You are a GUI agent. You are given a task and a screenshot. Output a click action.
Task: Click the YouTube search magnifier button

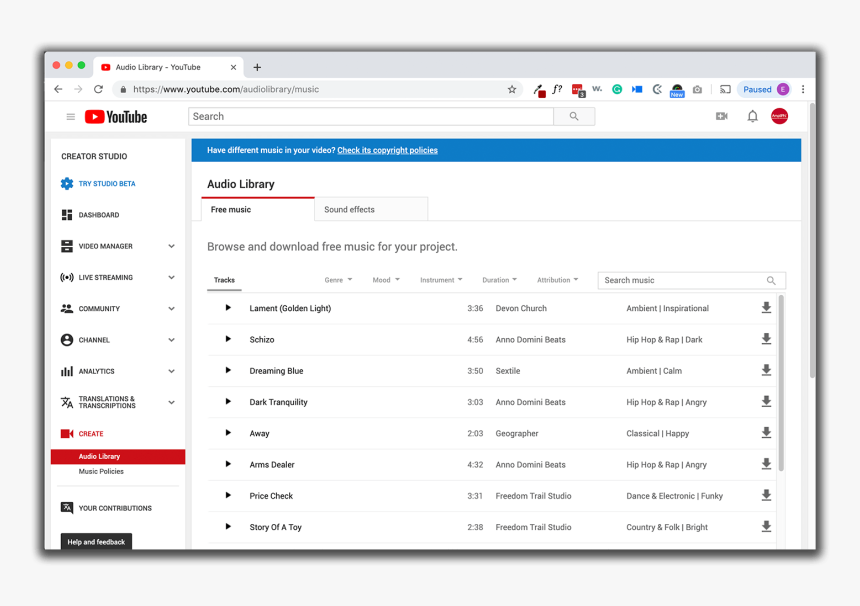click(x=574, y=116)
